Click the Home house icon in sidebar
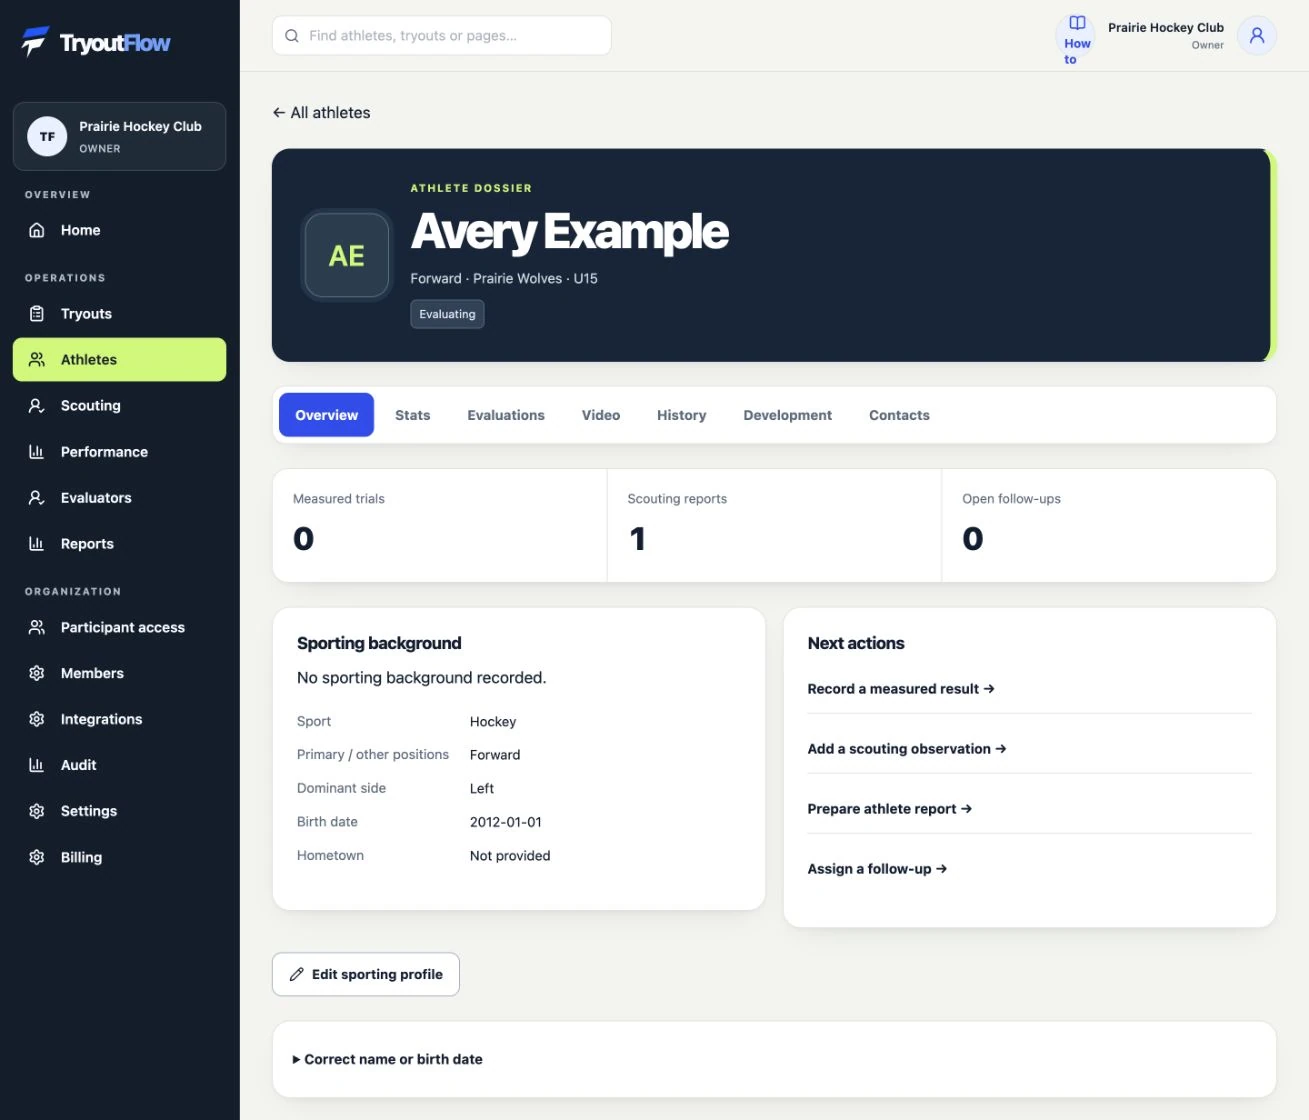The height and width of the screenshot is (1120, 1309). tap(37, 230)
